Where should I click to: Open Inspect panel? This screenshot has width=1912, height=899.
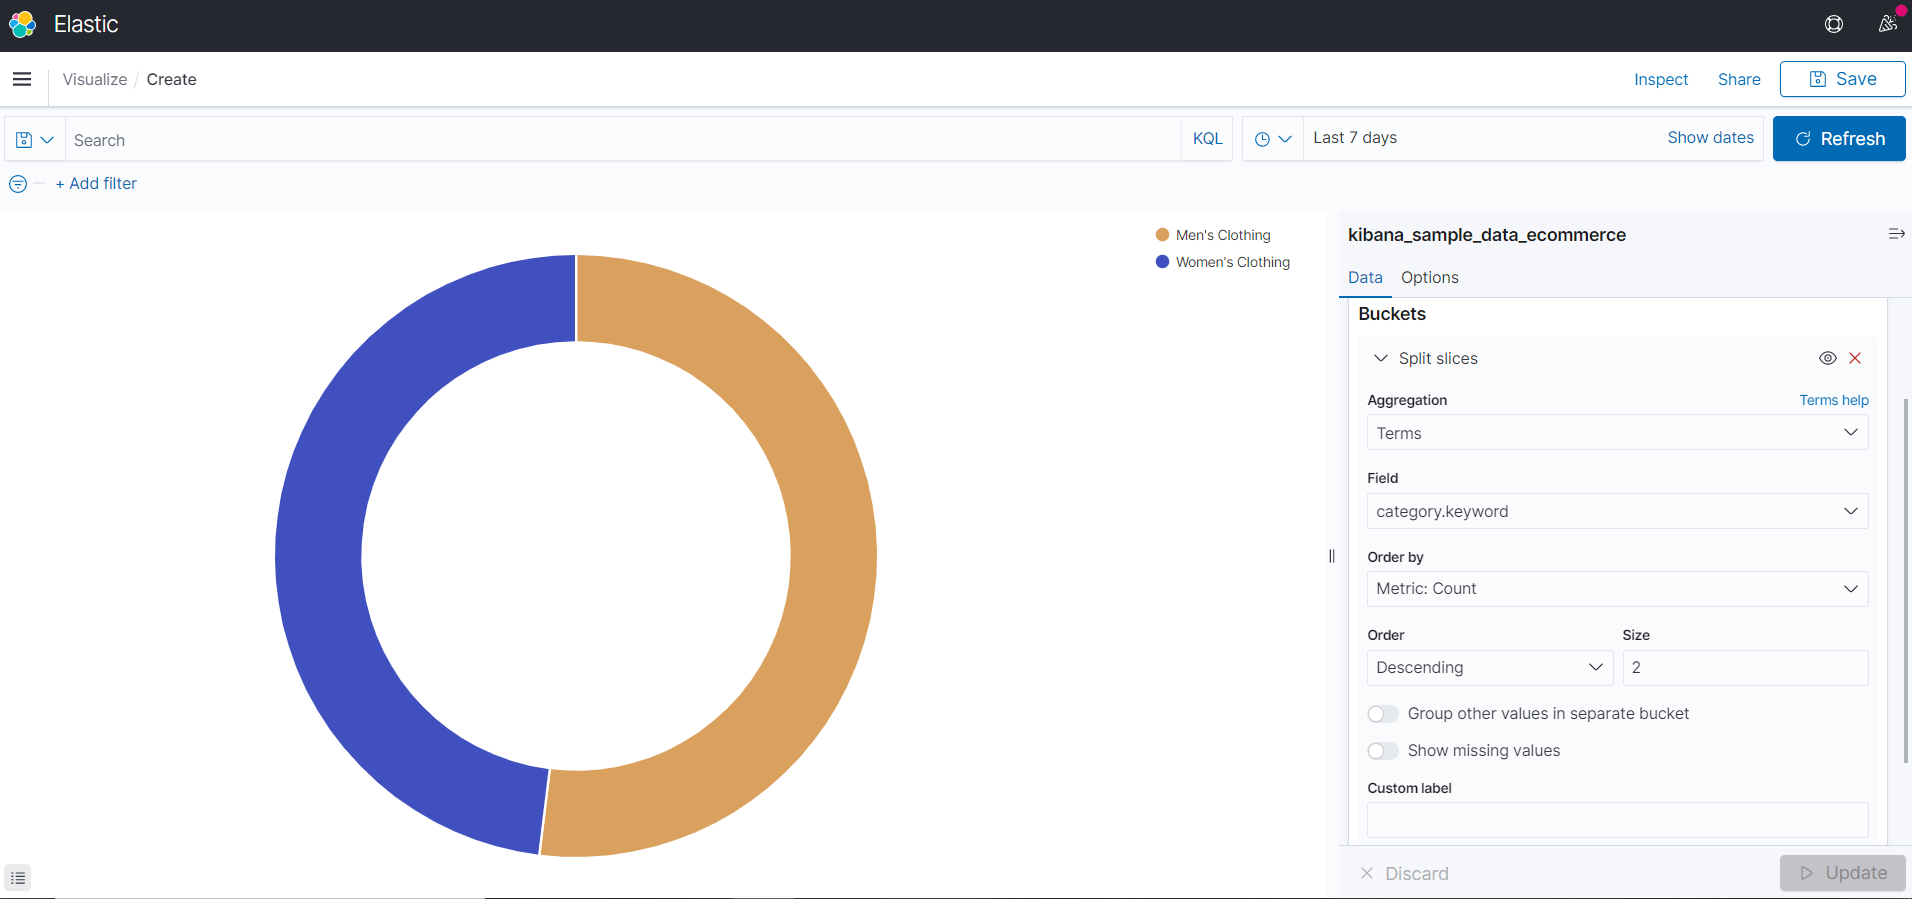click(1661, 79)
